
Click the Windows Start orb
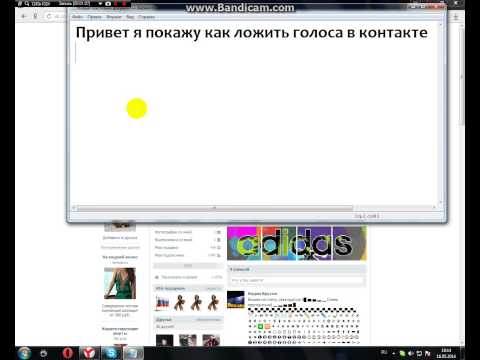24,353
